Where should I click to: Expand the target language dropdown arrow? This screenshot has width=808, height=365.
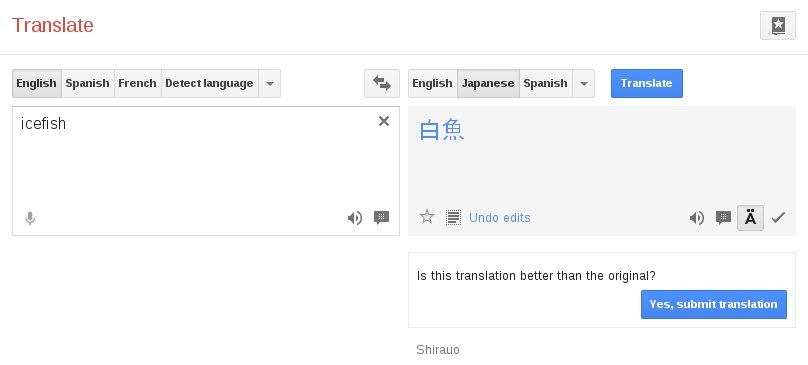tap(583, 84)
